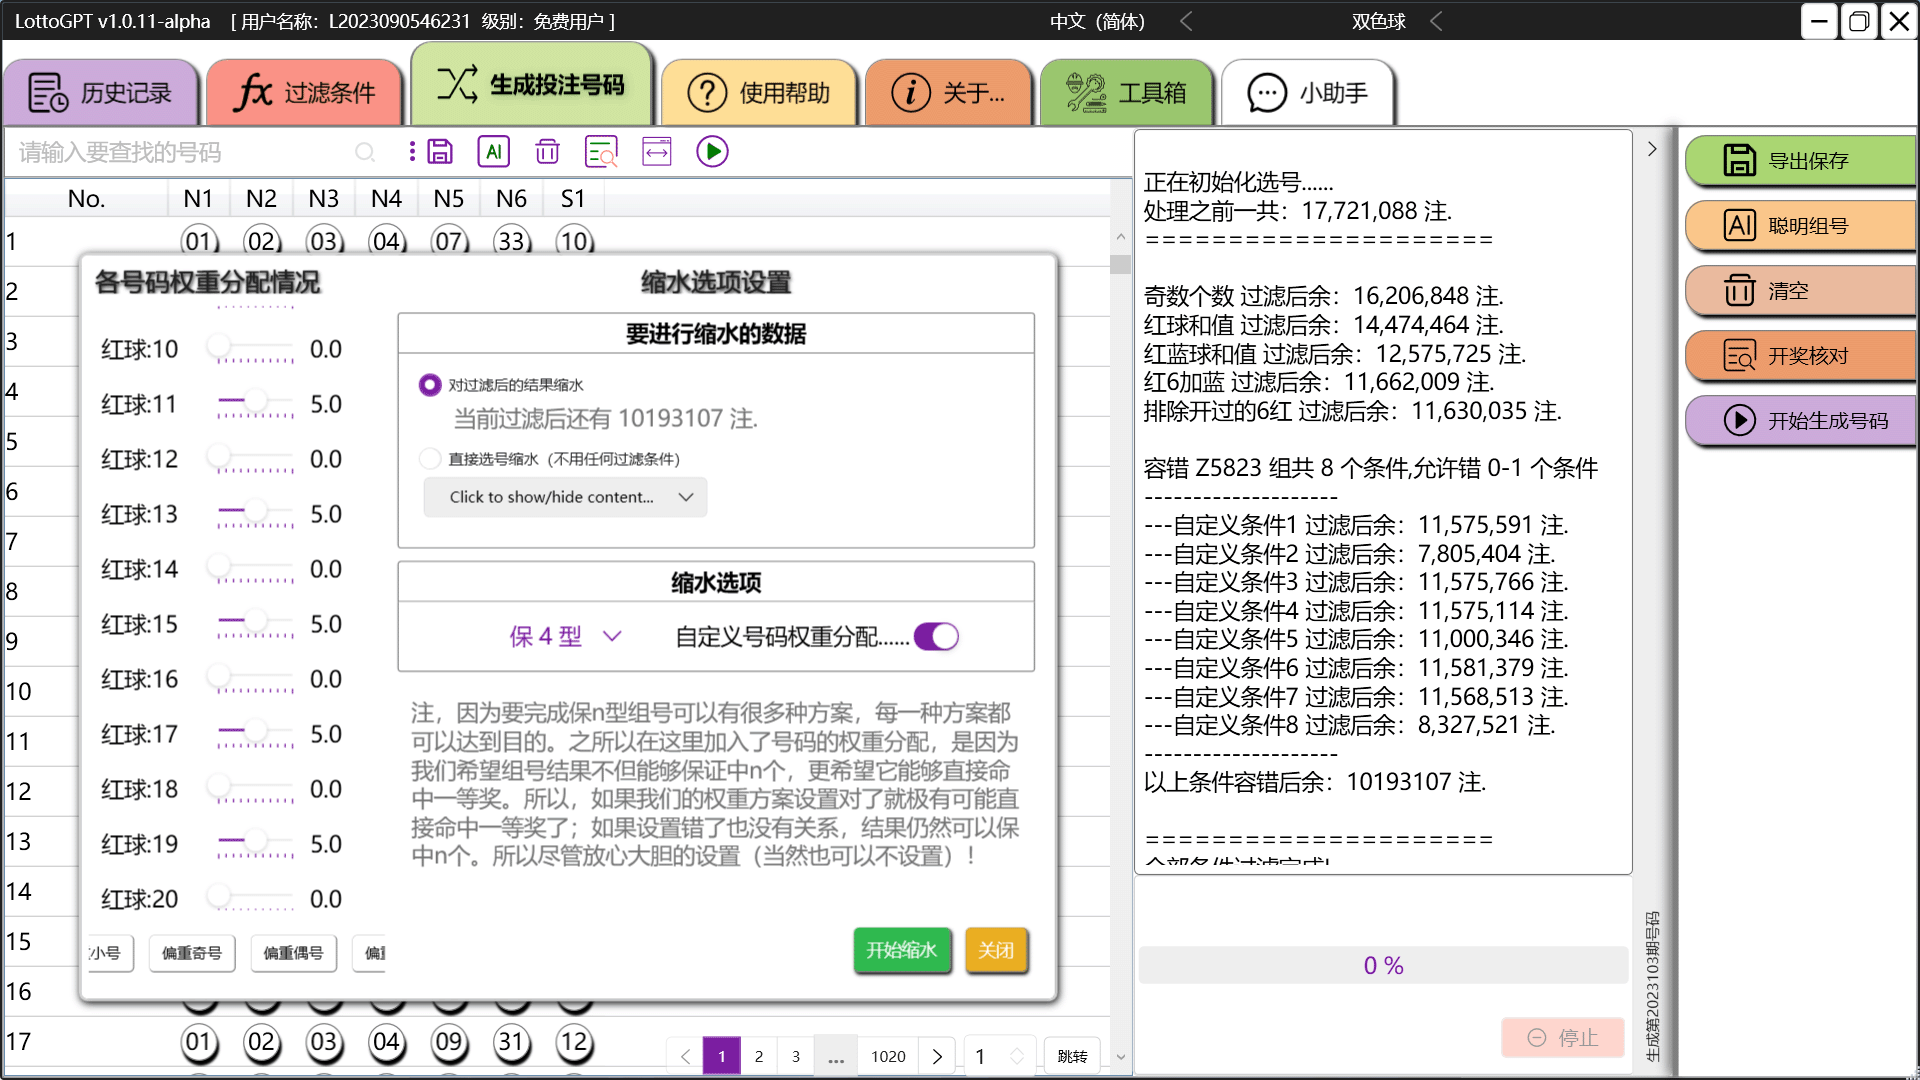The image size is (1920, 1080).
Task: Click the green 开始缩水 button
Action: [x=902, y=950]
